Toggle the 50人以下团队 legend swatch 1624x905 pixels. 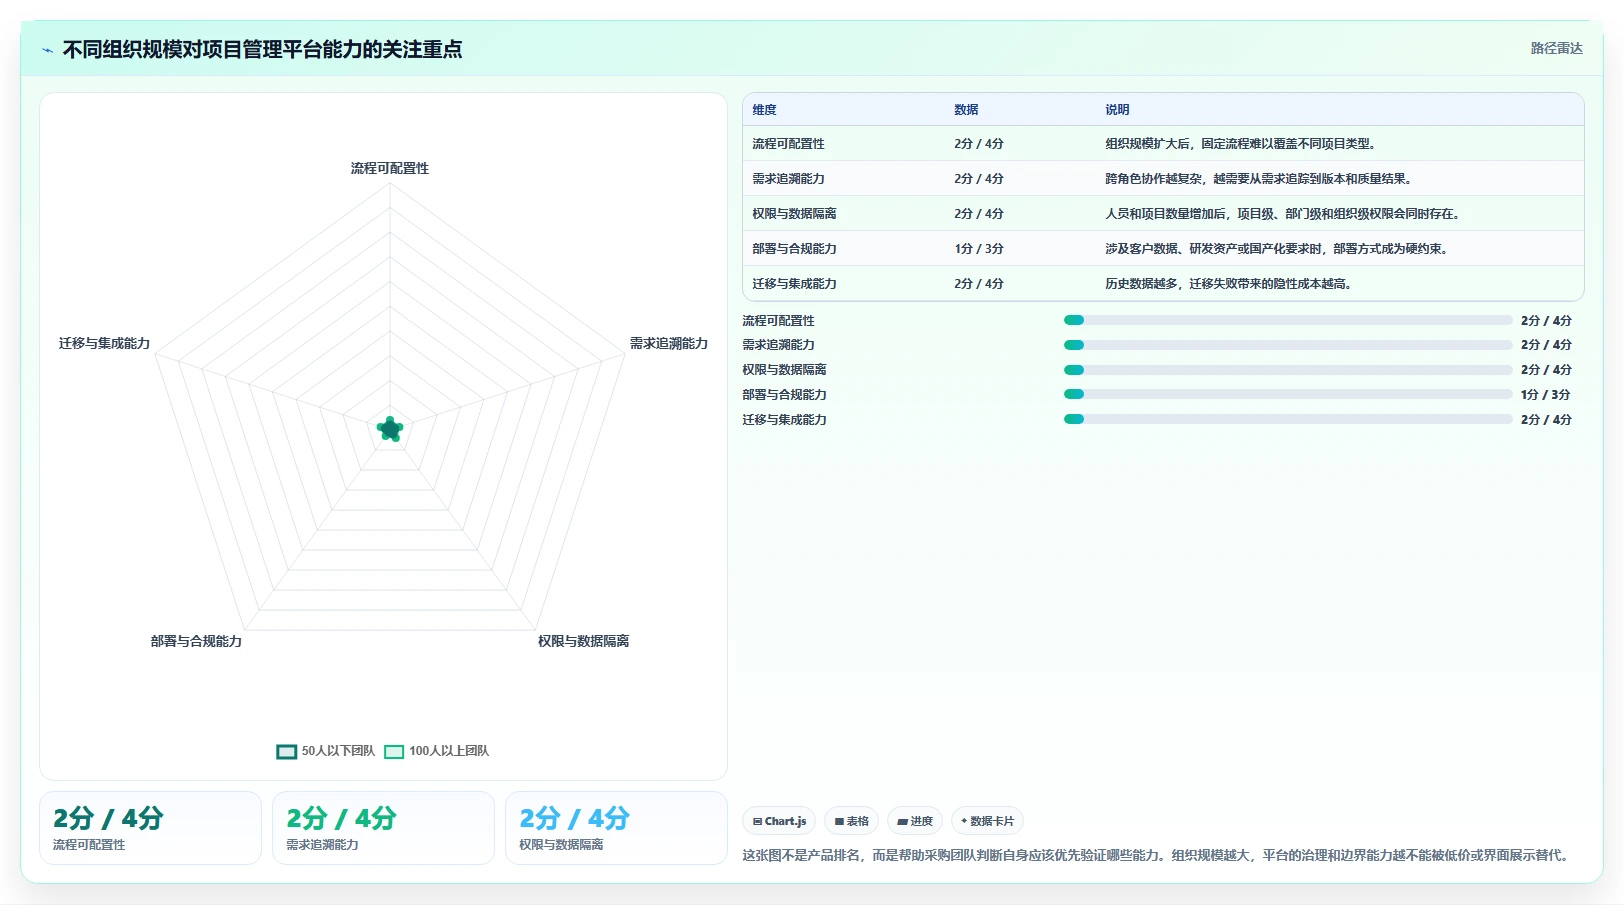click(287, 752)
